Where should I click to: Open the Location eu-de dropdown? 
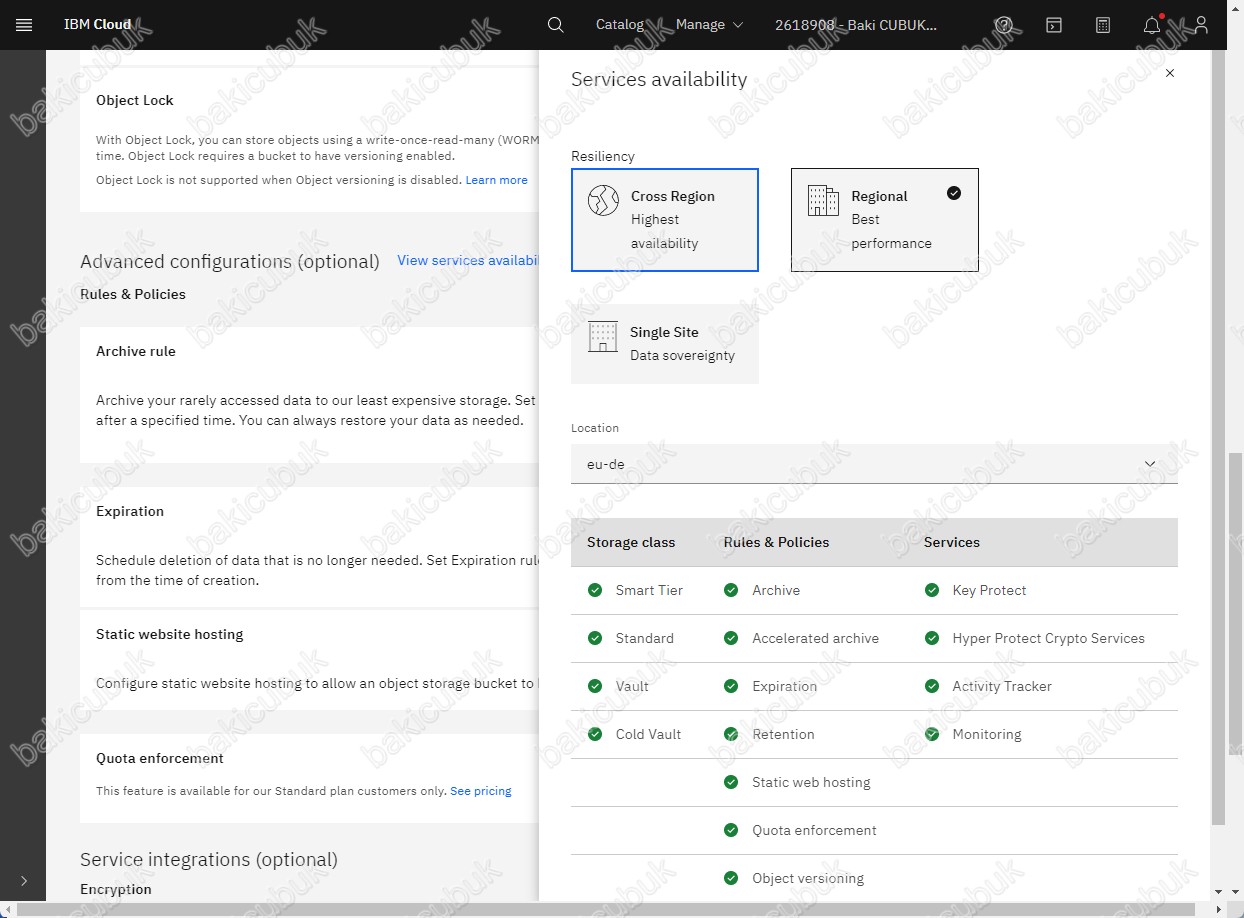tap(874, 464)
